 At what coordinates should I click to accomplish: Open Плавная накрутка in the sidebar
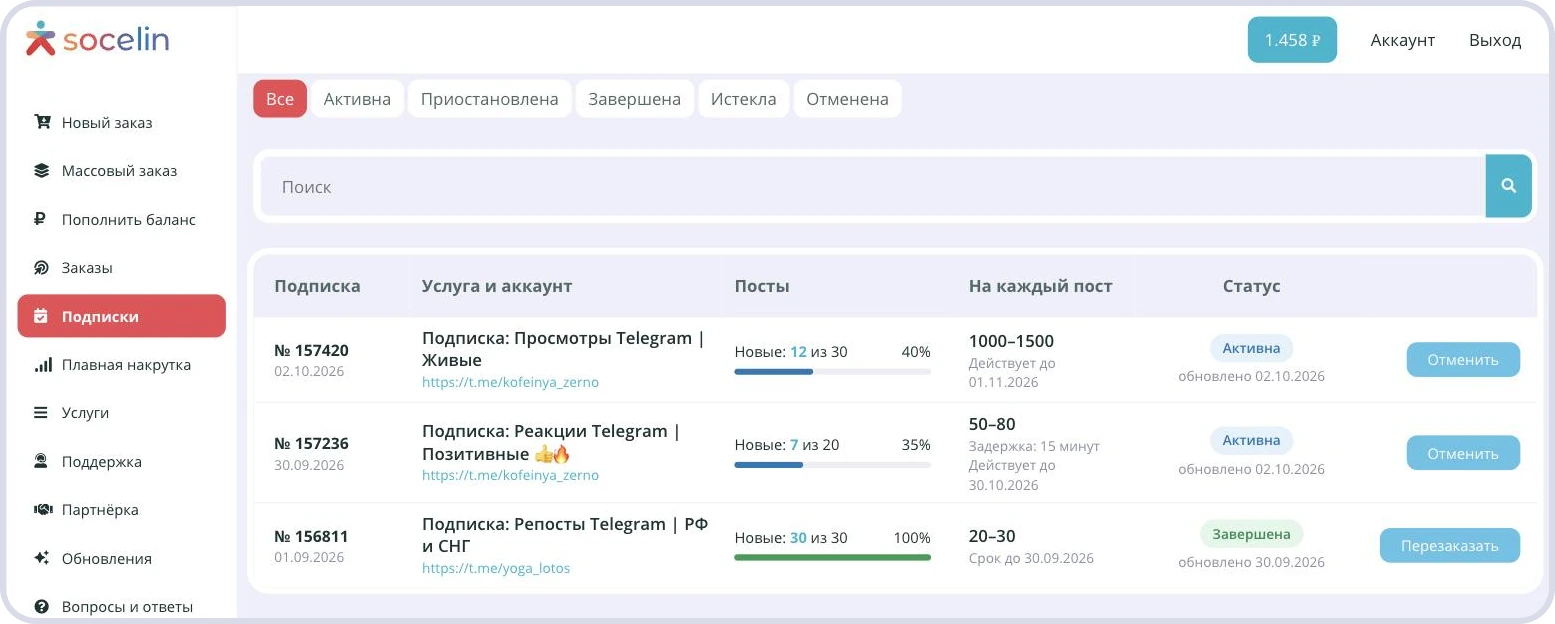(x=122, y=365)
